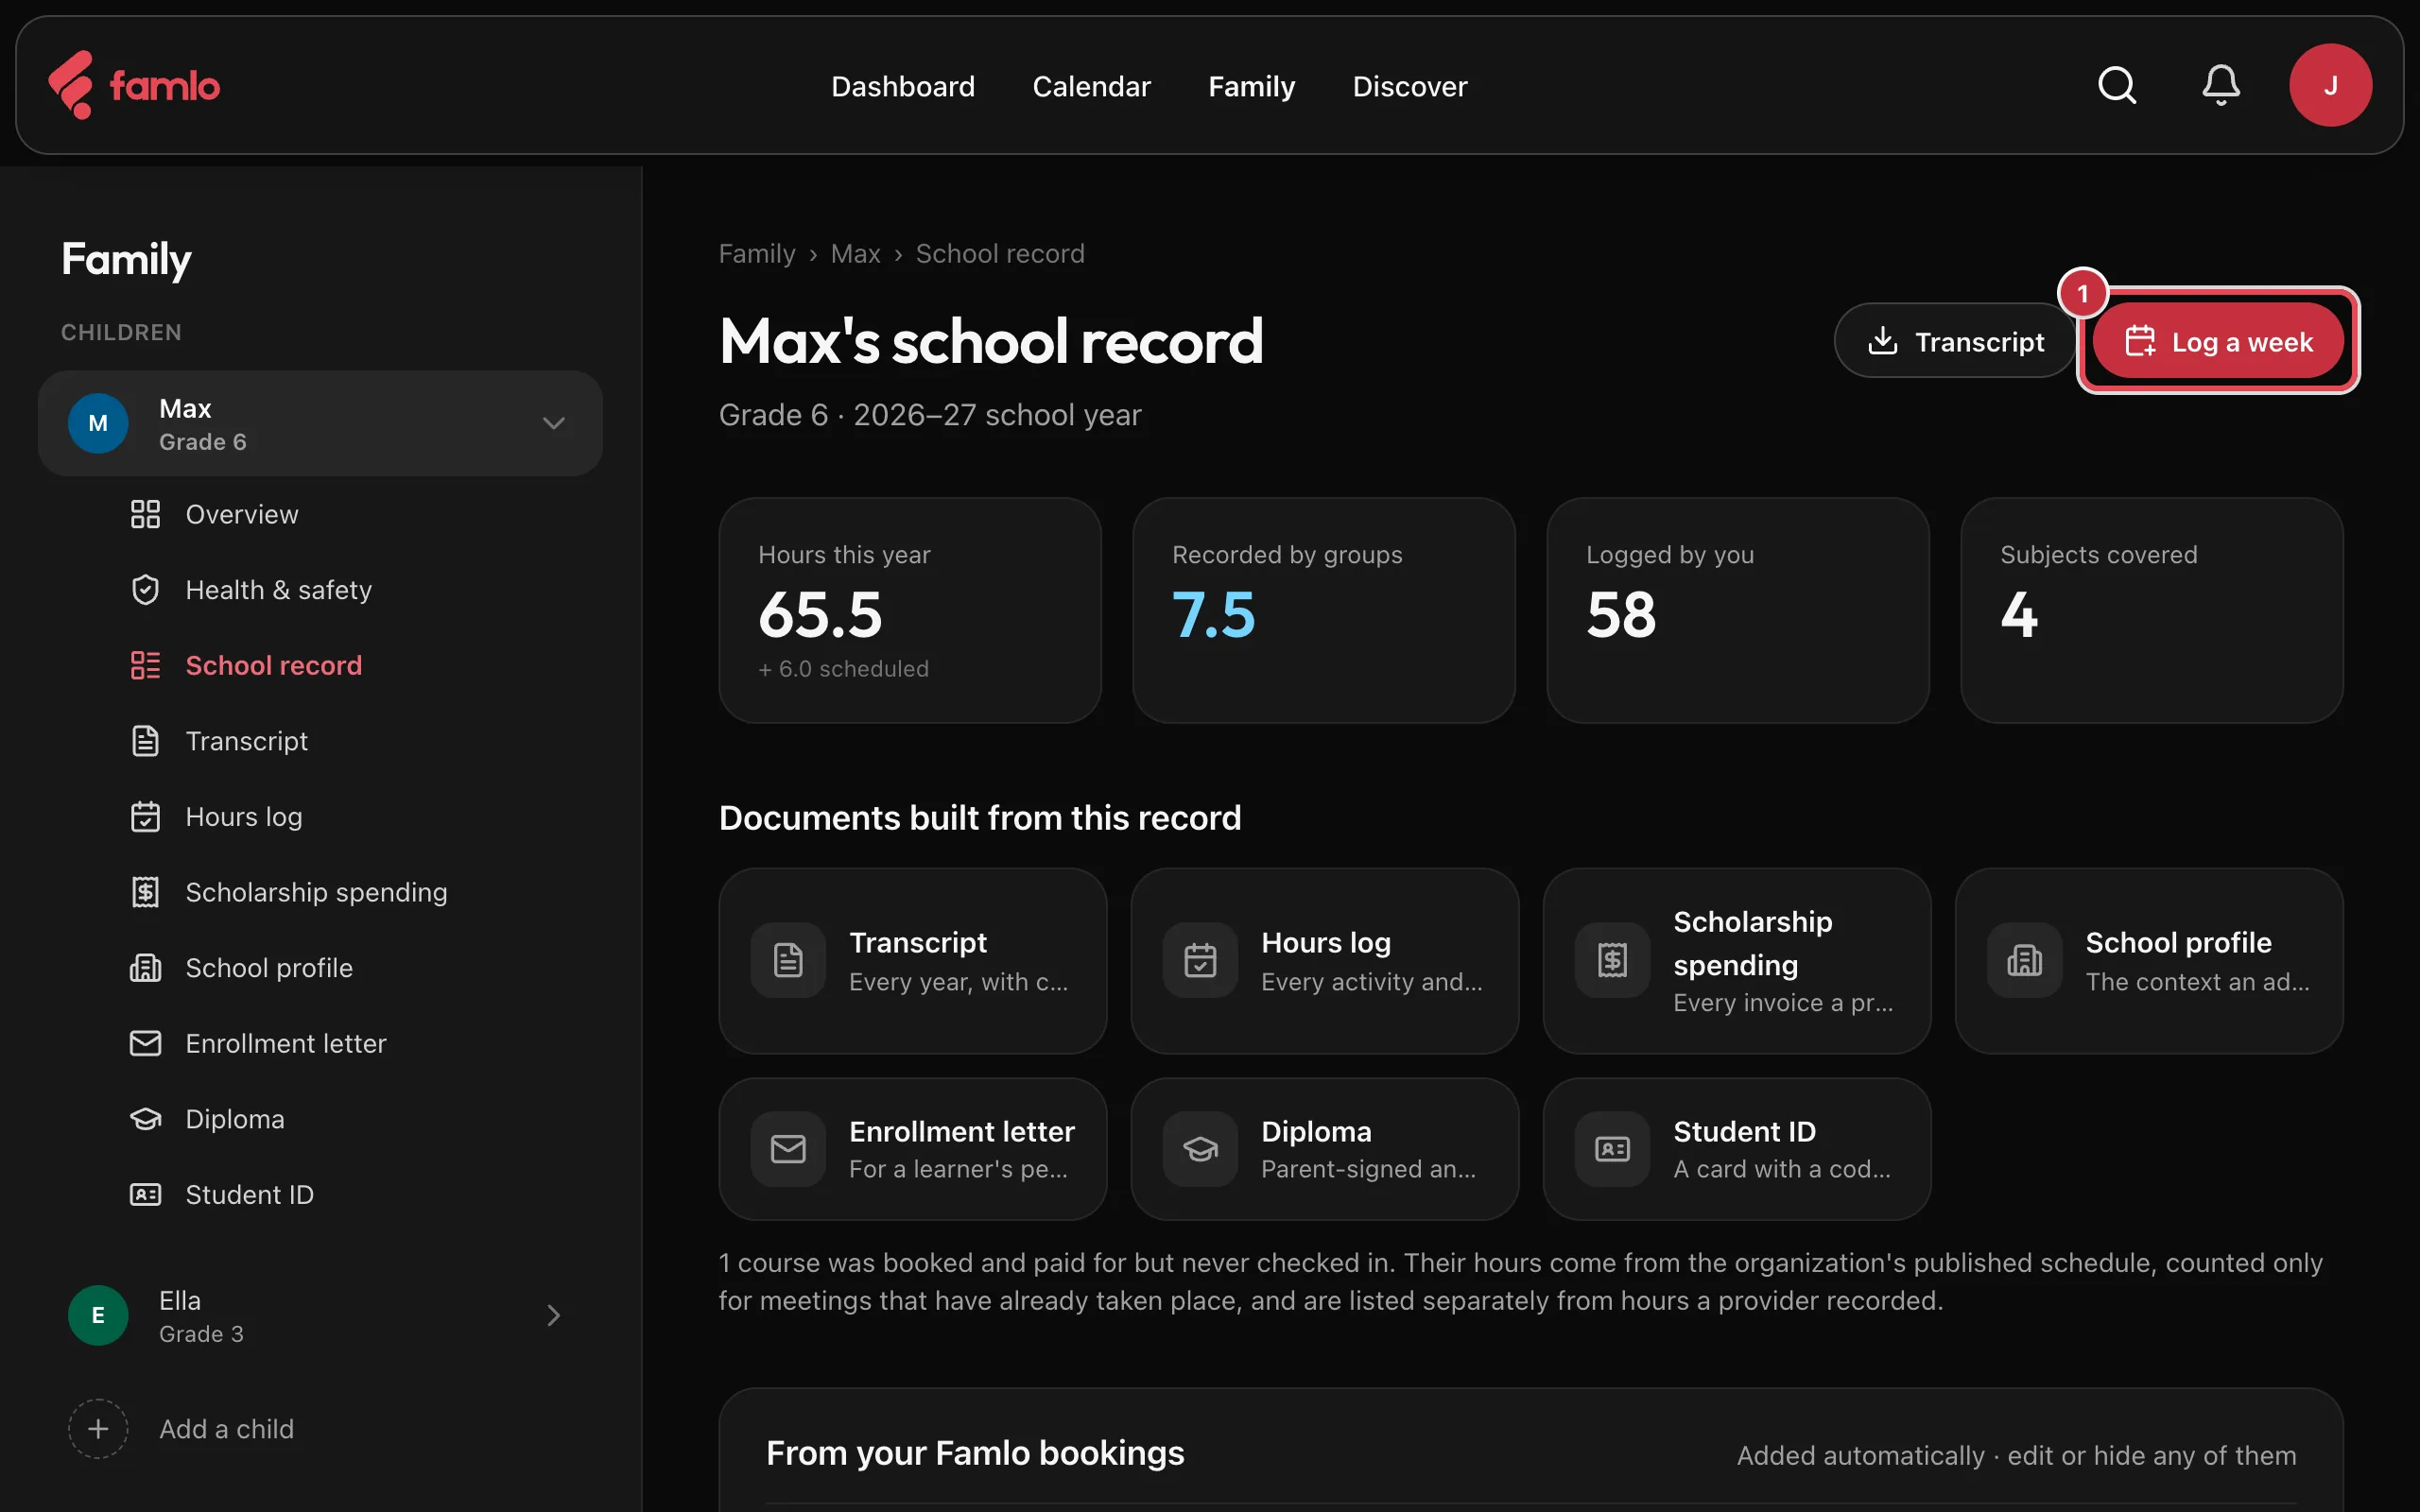Image resolution: width=2420 pixels, height=1512 pixels.
Task: Select Family in top navigation
Action: tap(1251, 86)
